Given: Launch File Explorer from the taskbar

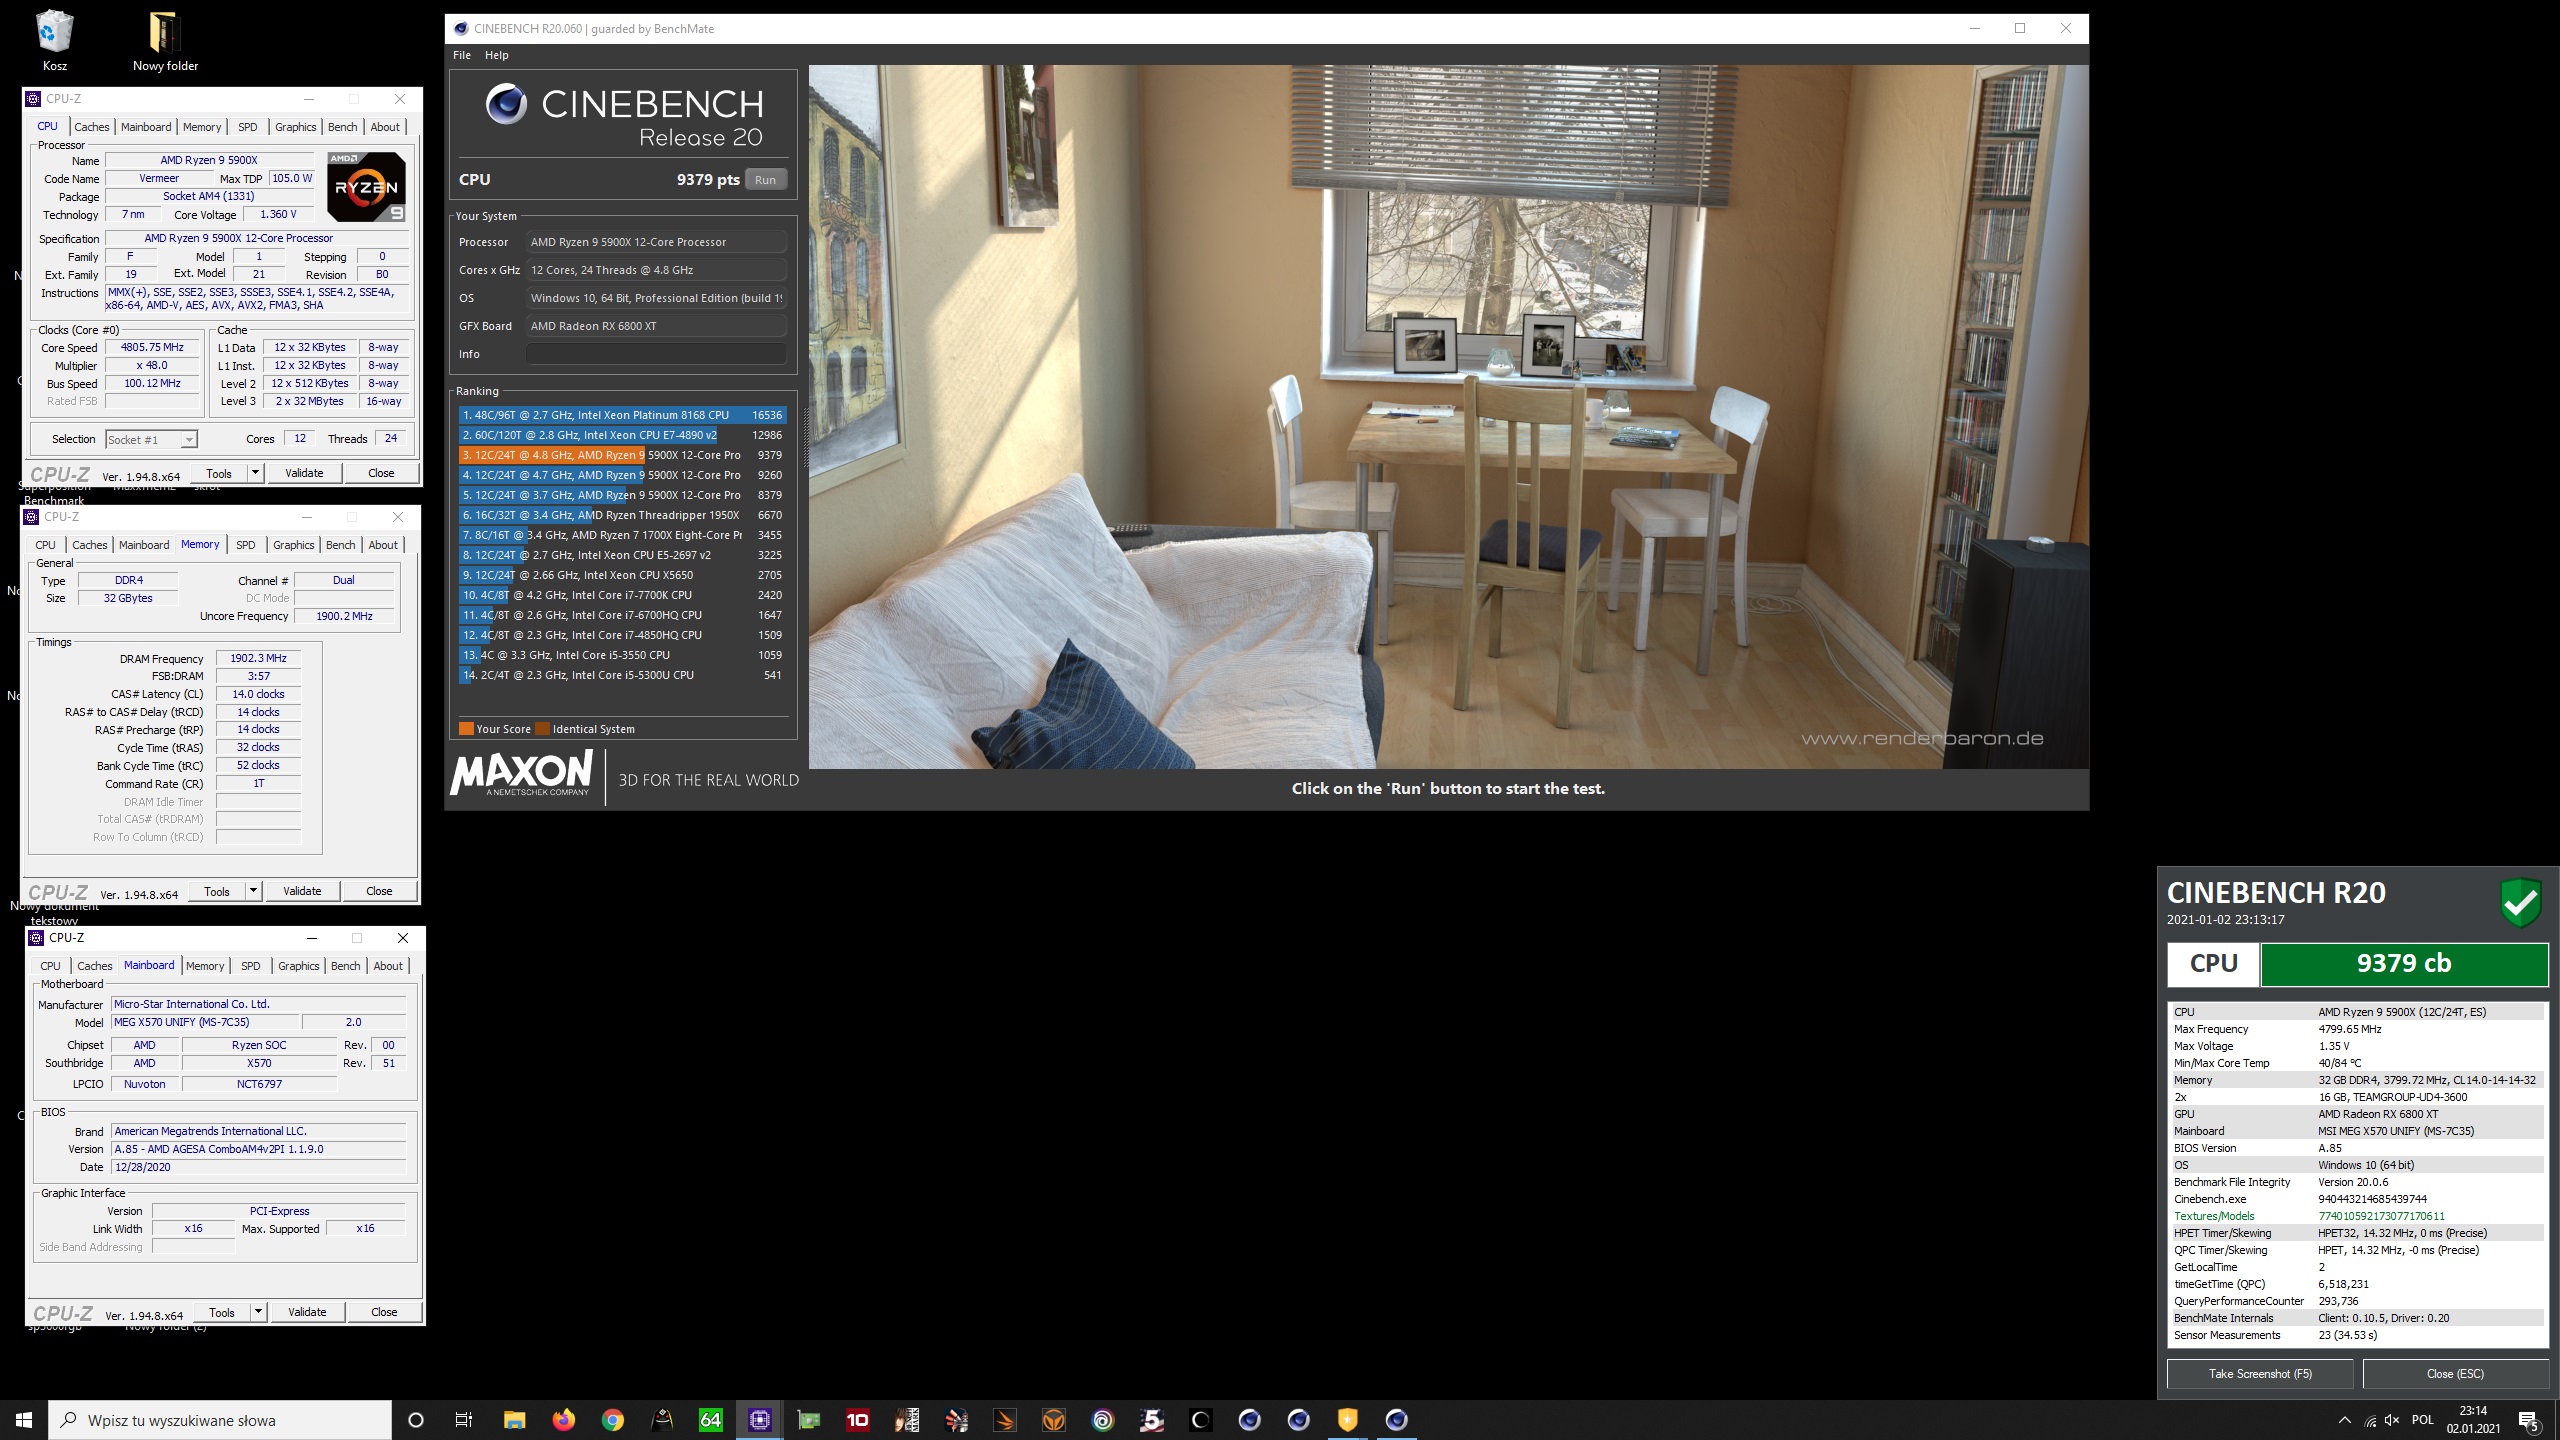Looking at the screenshot, I should 514,1420.
